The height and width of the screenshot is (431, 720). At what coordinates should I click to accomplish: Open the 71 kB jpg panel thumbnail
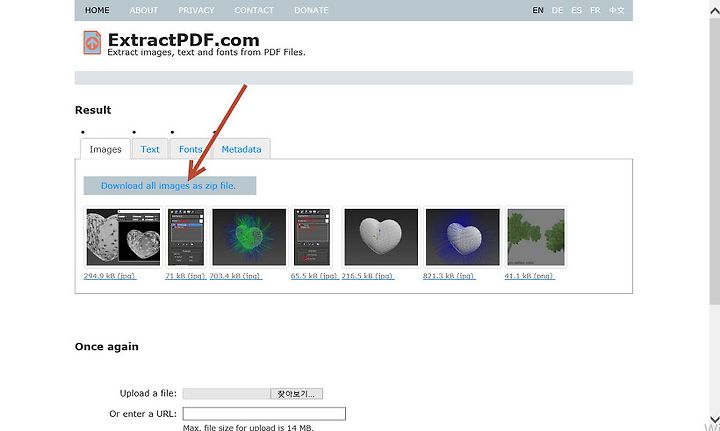[186, 237]
